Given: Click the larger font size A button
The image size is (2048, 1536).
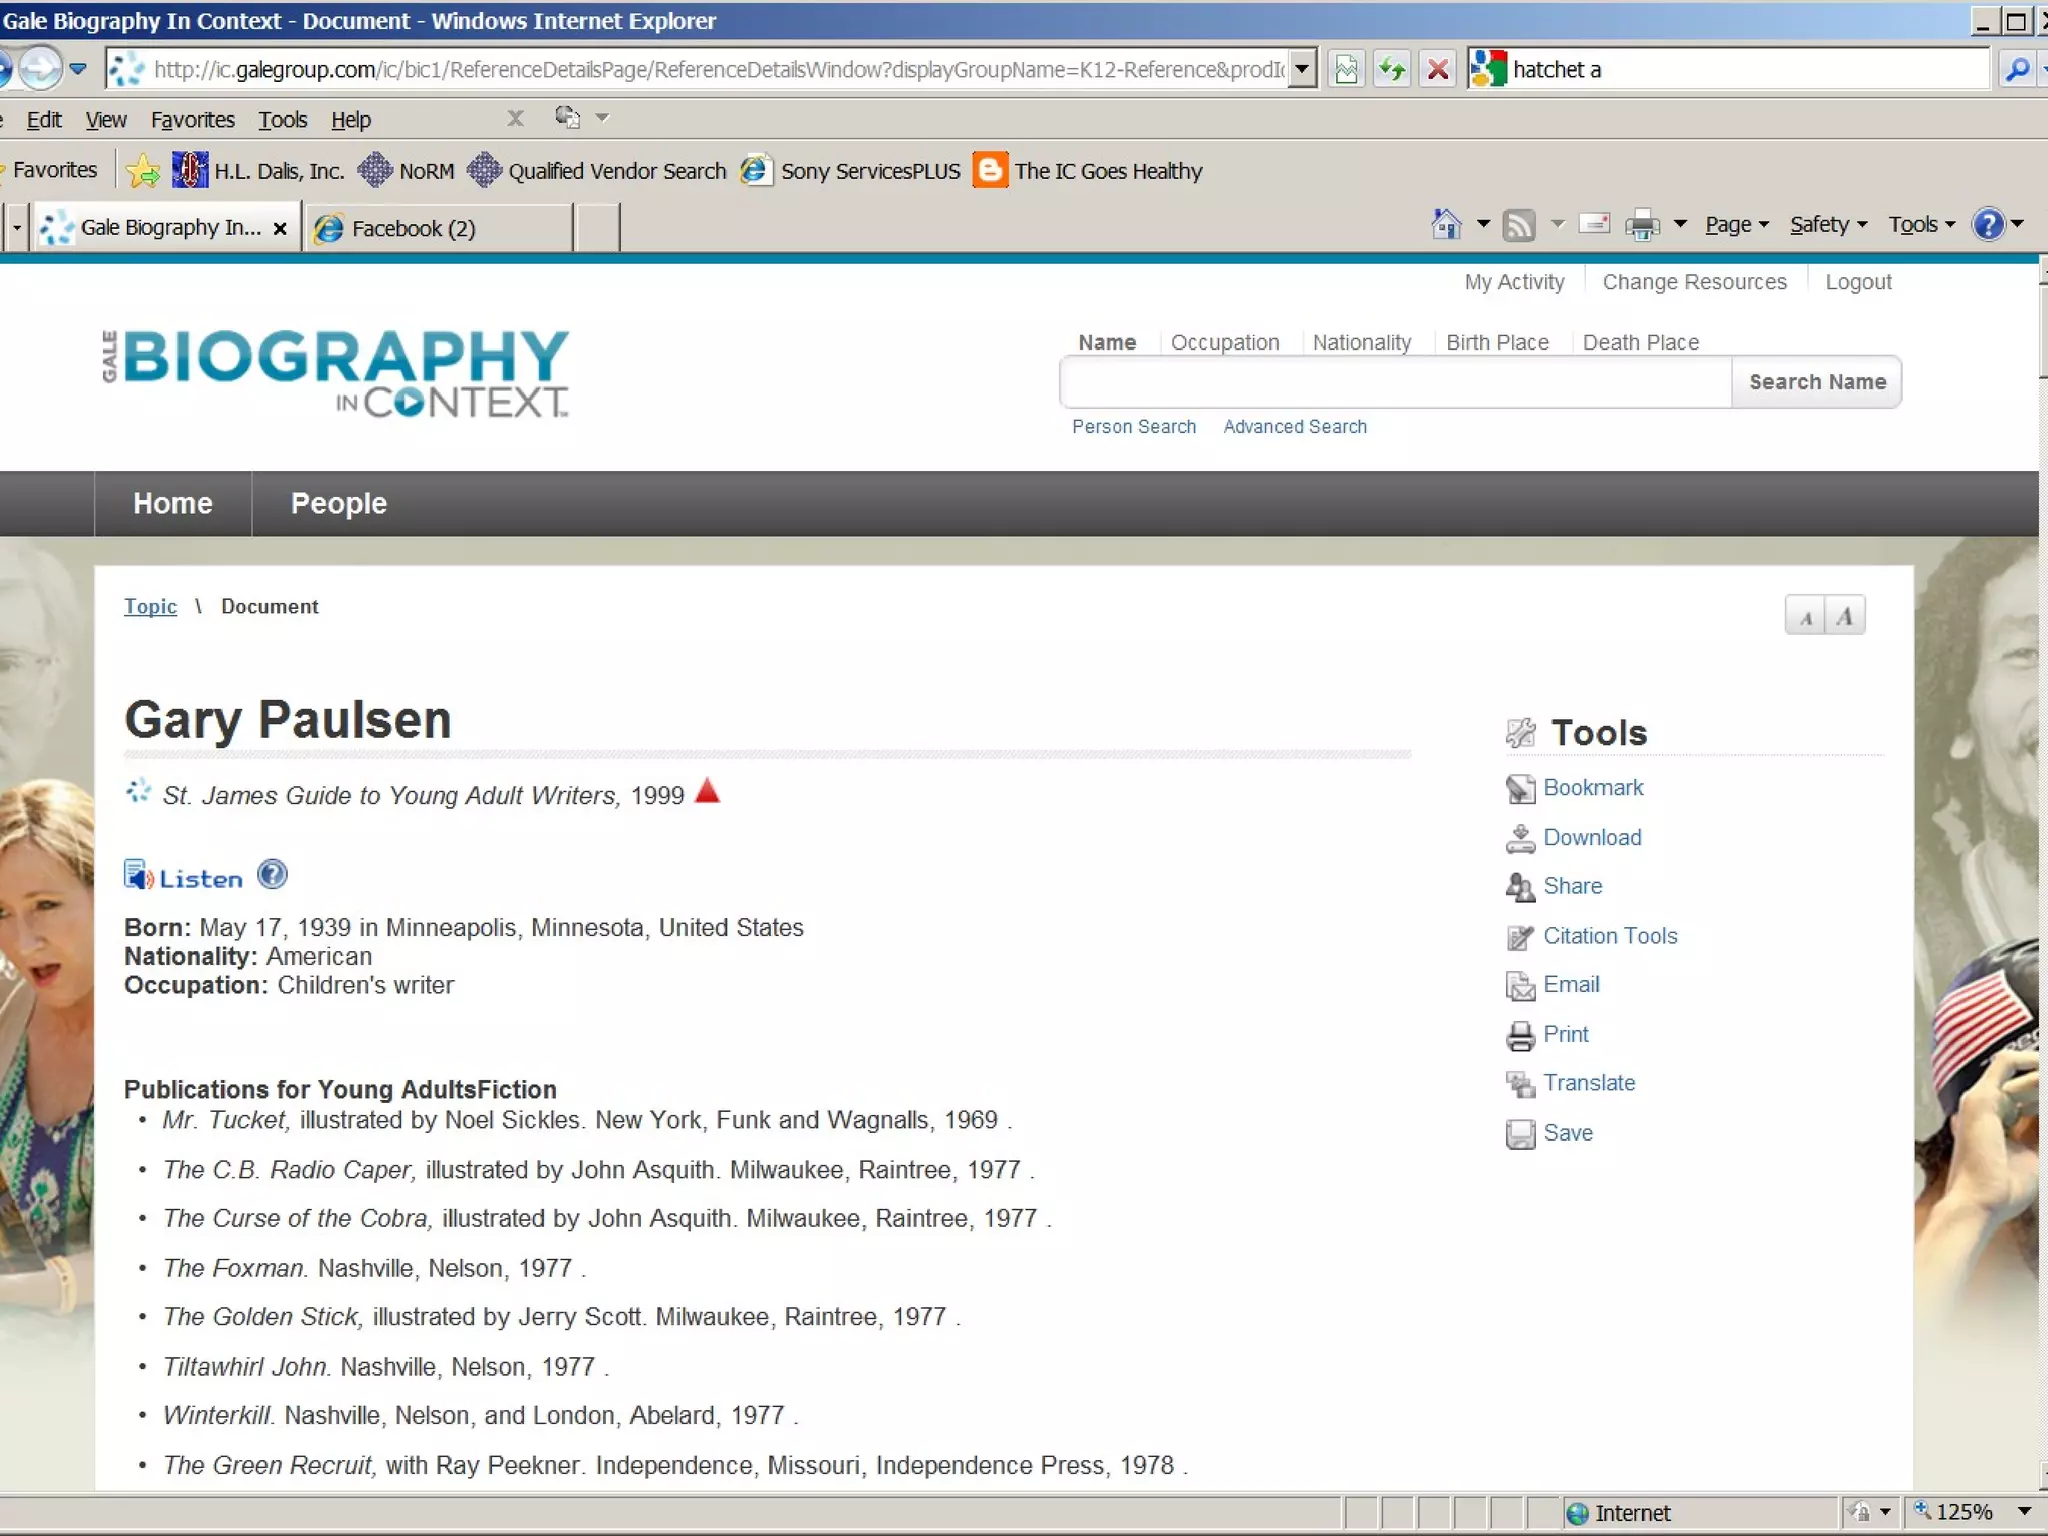Looking at the screenshot, I should 1844,616.
